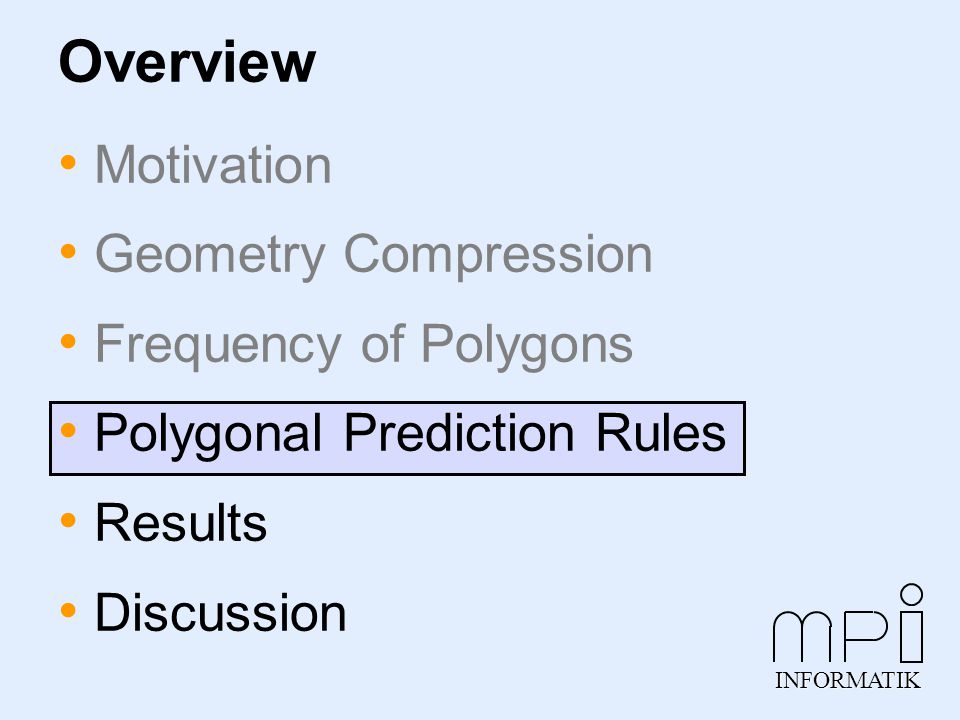Viewport: 960px width, 720px height.
Task: Click the orange bullet beside Frequency of Polygons
Action: tap(68, 341)
